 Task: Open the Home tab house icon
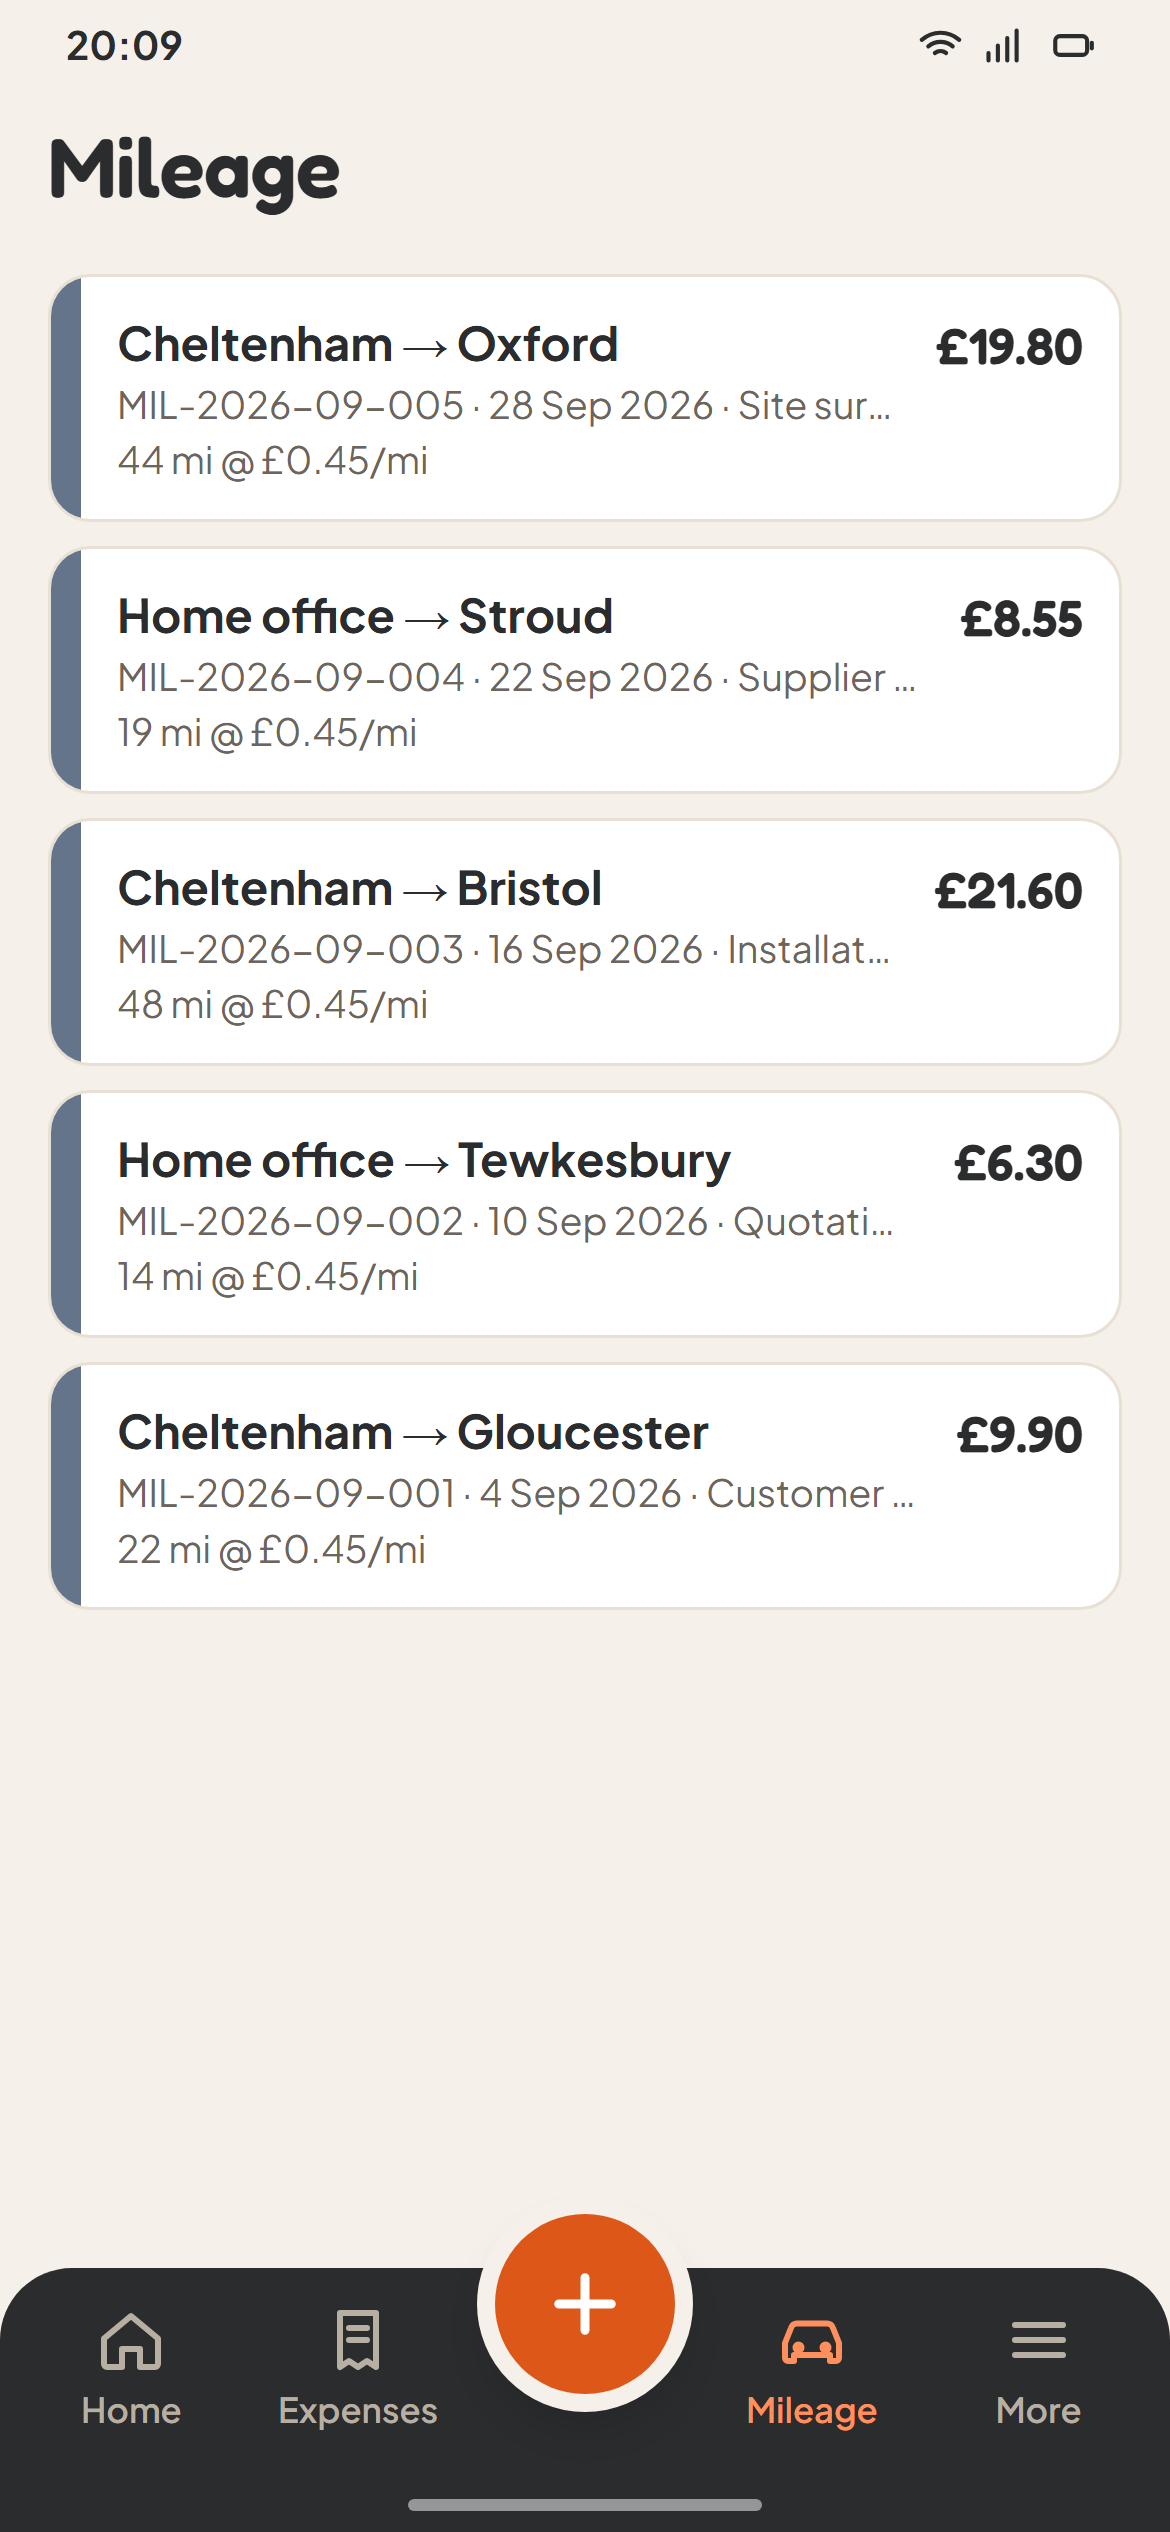pyautogui.click(x=131, y=2341)
